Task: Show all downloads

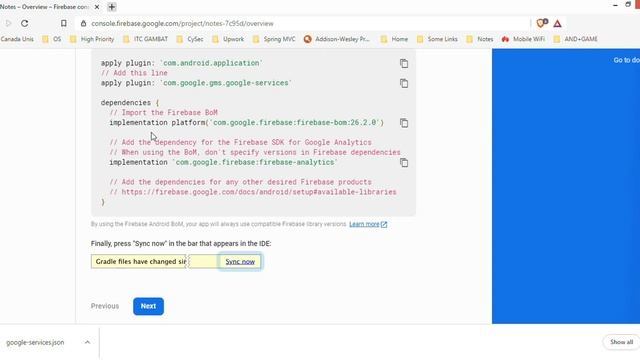Action: [621, 342]
